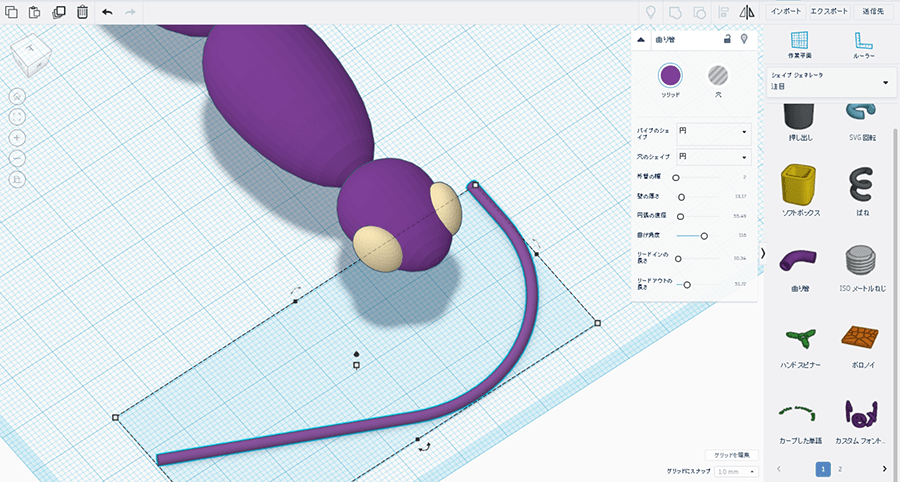Click the 壁の厚さ slider handle

click(681, 197)
